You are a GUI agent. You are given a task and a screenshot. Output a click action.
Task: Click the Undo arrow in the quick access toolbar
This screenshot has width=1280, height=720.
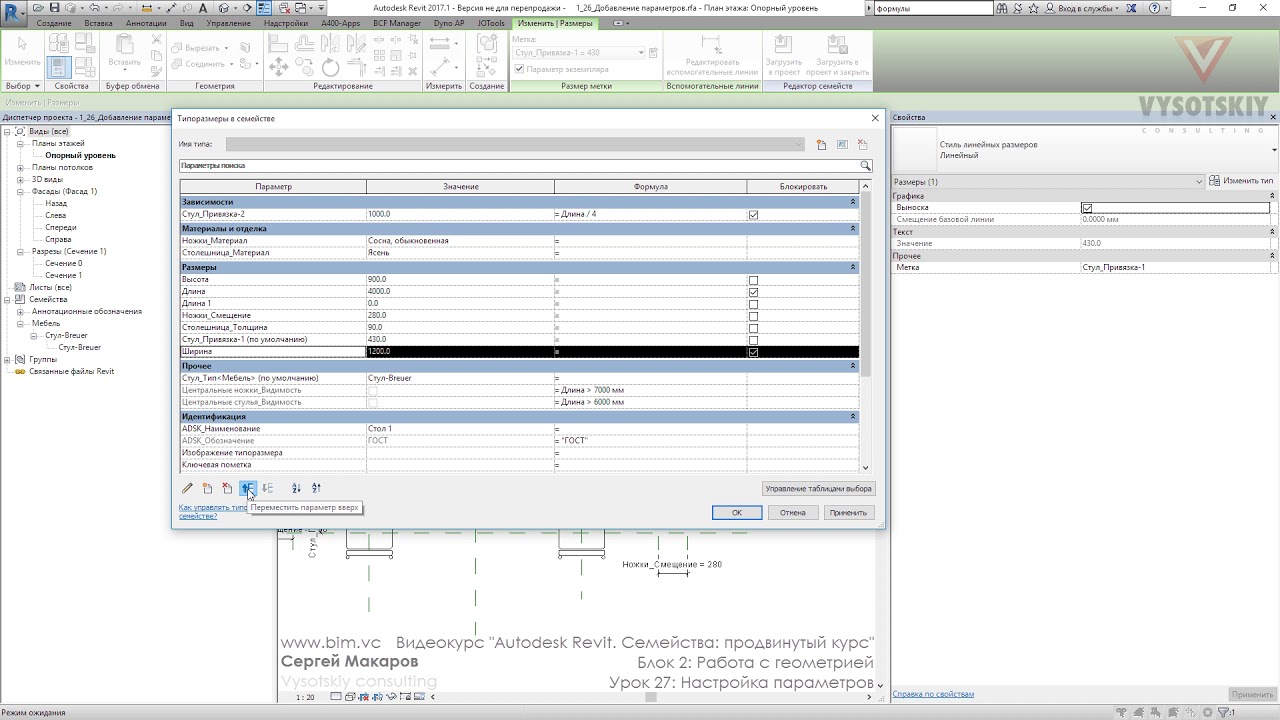93,8
